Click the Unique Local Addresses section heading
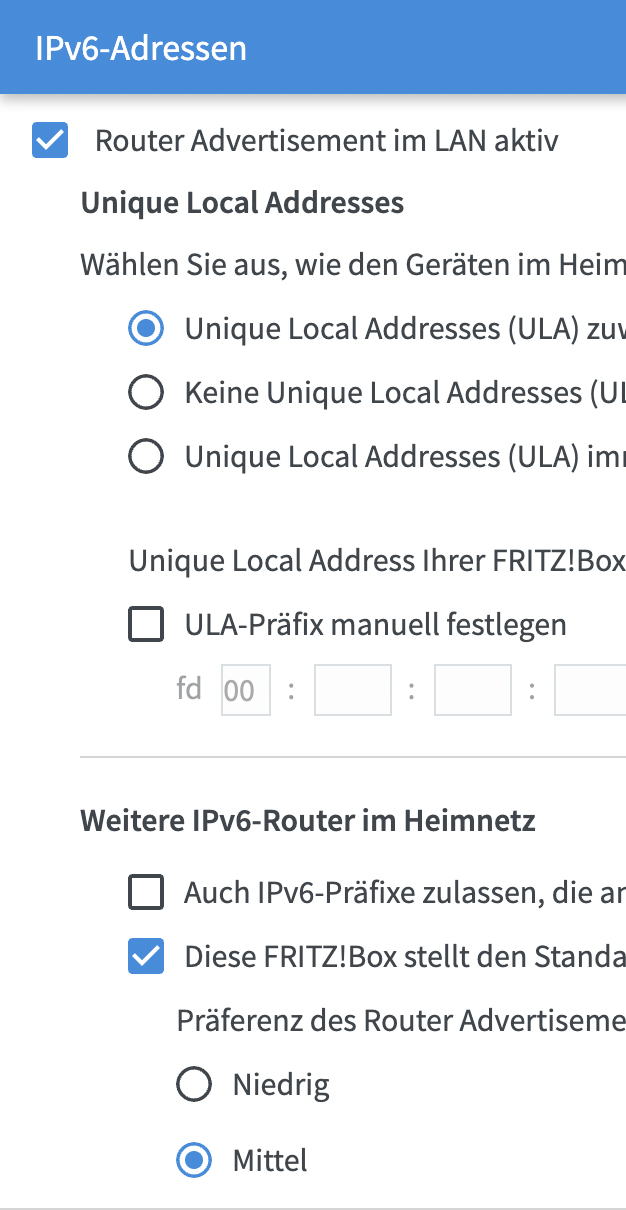This screenshot has height=1210, width=626. [242, 203]
